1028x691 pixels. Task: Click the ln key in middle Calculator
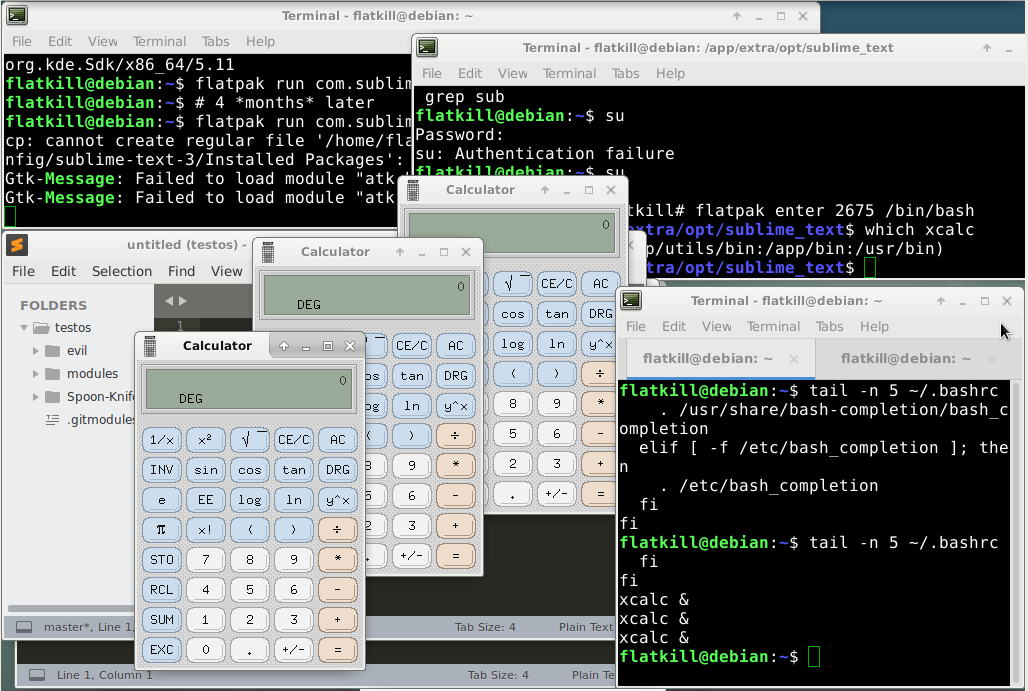coord(411,406)
